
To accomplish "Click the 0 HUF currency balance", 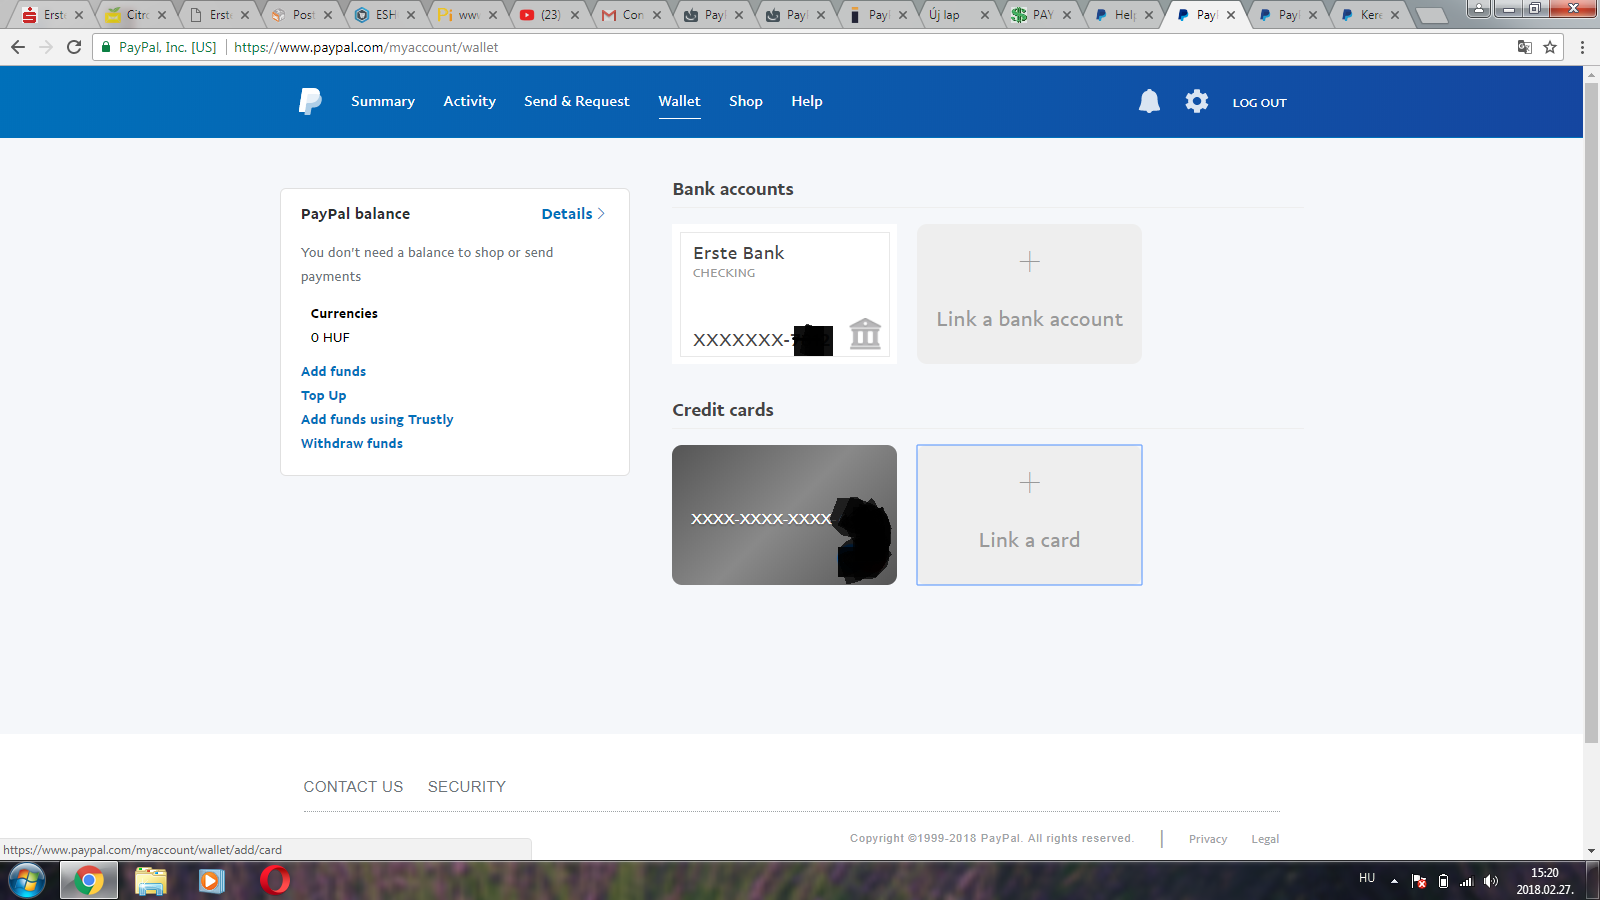I will point(330,338).
